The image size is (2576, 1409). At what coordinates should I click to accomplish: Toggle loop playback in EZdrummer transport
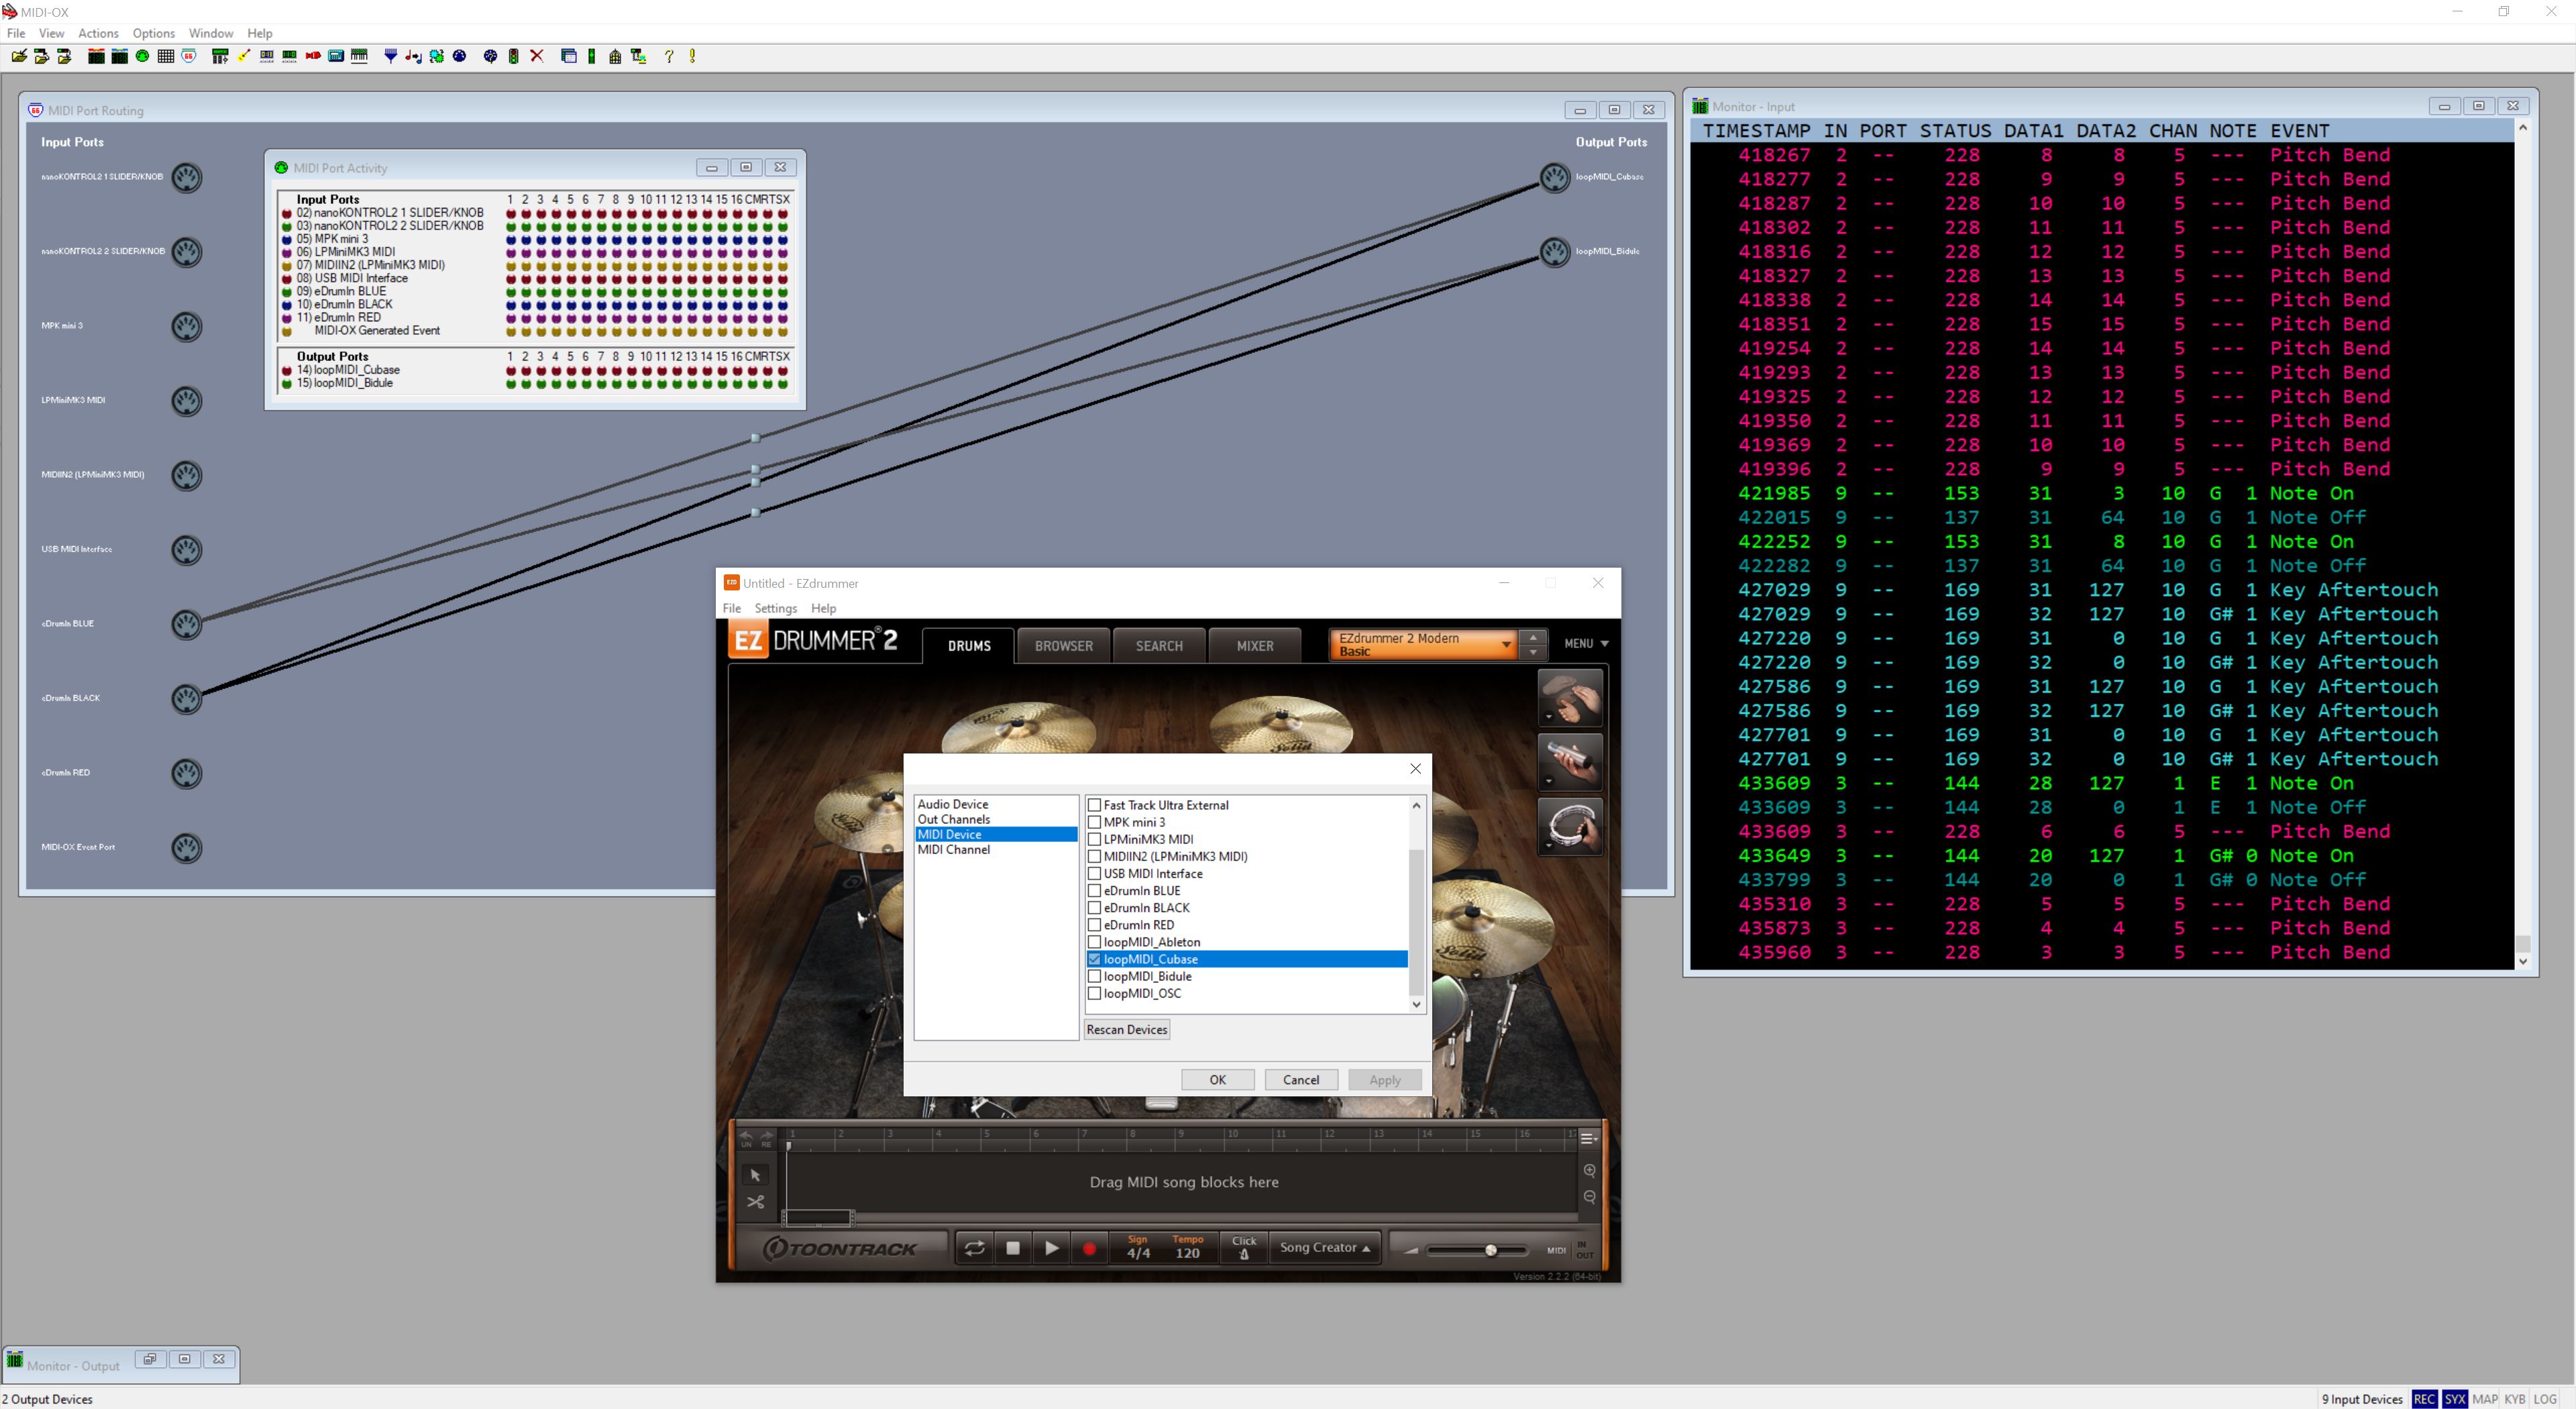[x=974, y=1248]
